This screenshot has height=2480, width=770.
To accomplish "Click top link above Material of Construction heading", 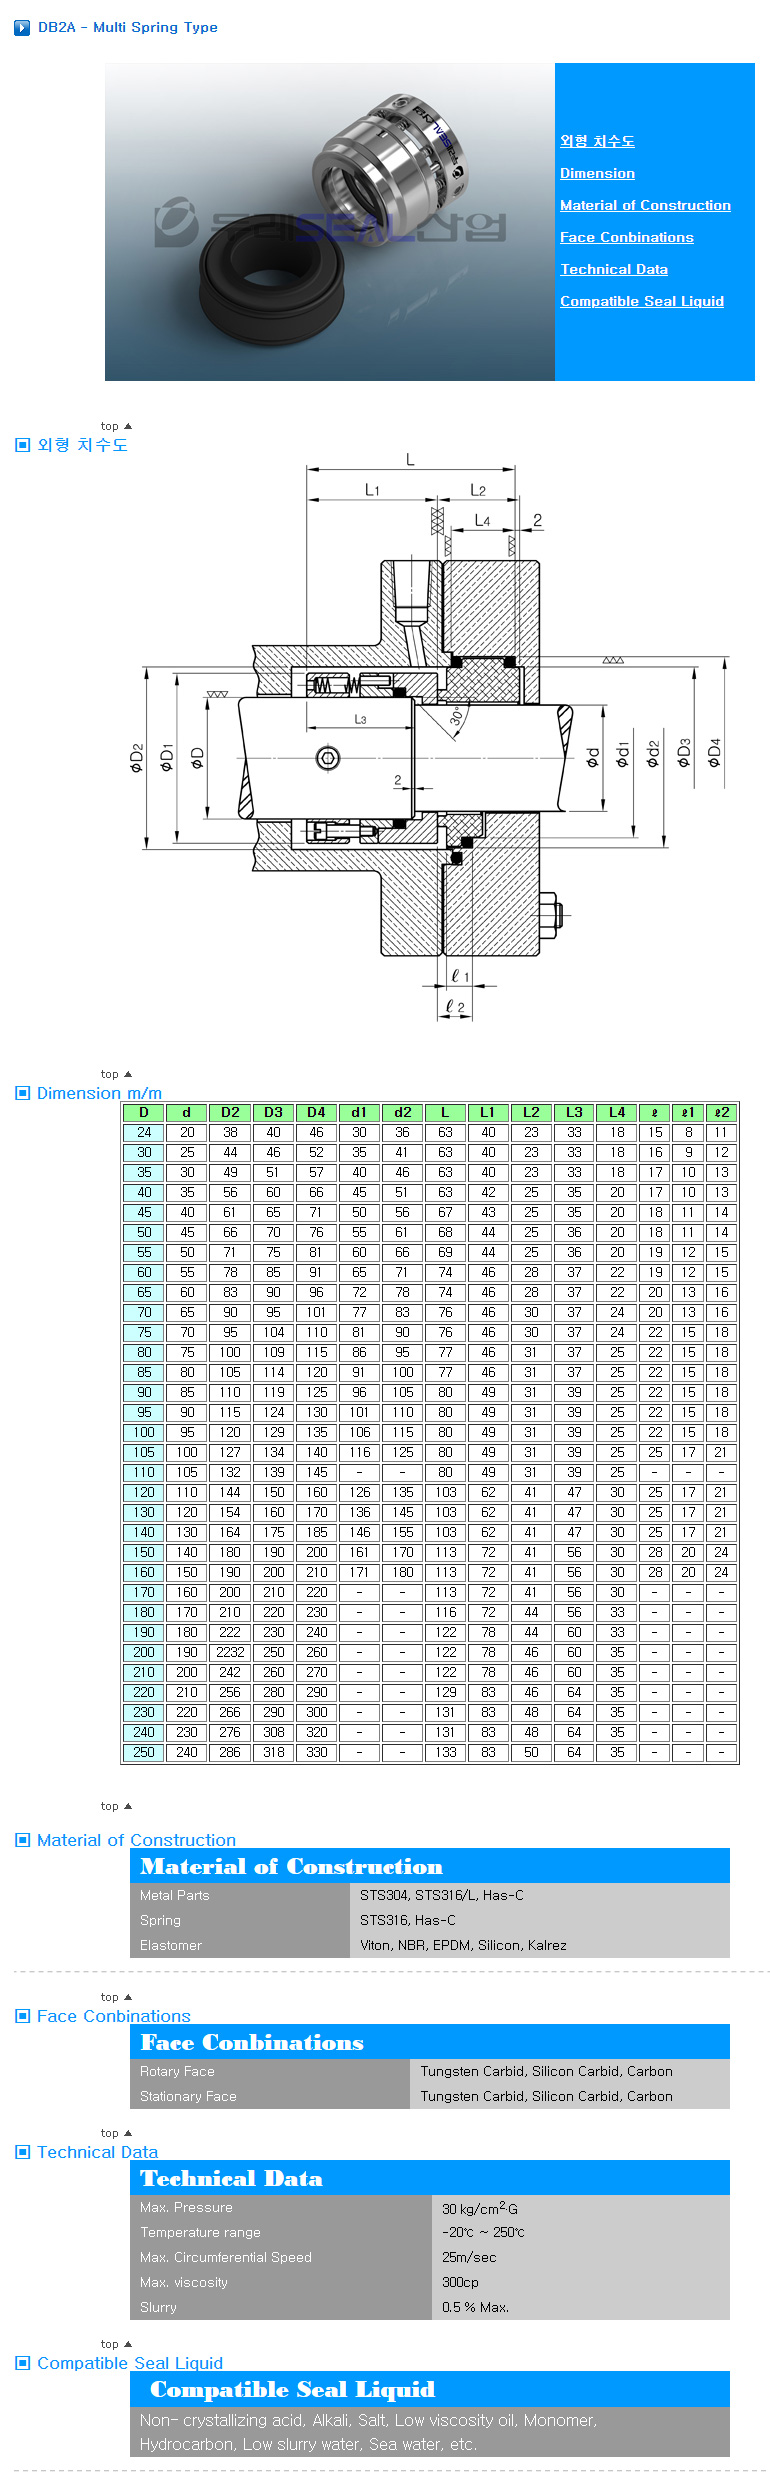I will click(116, 1806).
